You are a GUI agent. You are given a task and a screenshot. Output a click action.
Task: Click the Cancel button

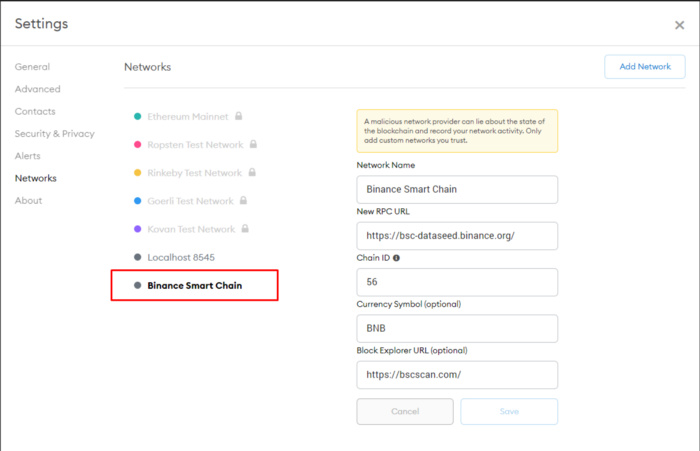(405, 411)
